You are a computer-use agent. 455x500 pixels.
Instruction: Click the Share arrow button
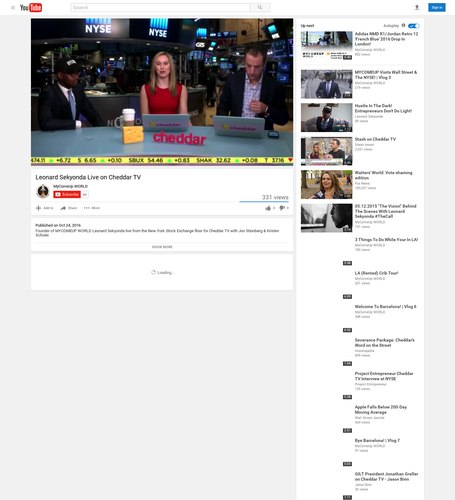pyautogui.click(x=68, y=208)
